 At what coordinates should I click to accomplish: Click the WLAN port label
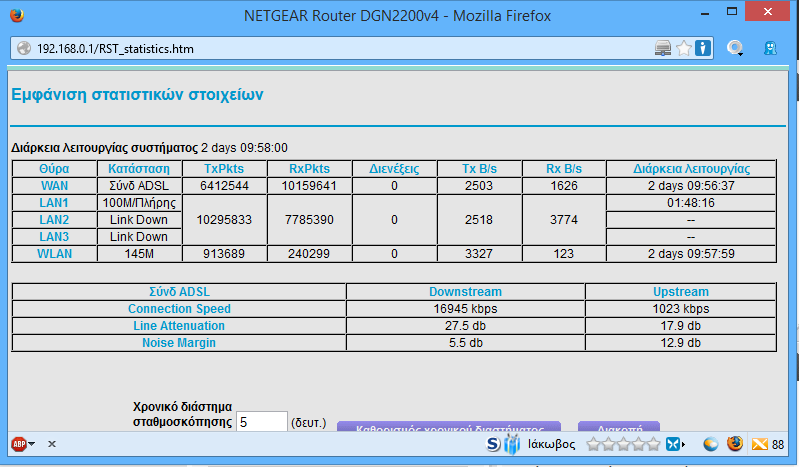point(55,253)
